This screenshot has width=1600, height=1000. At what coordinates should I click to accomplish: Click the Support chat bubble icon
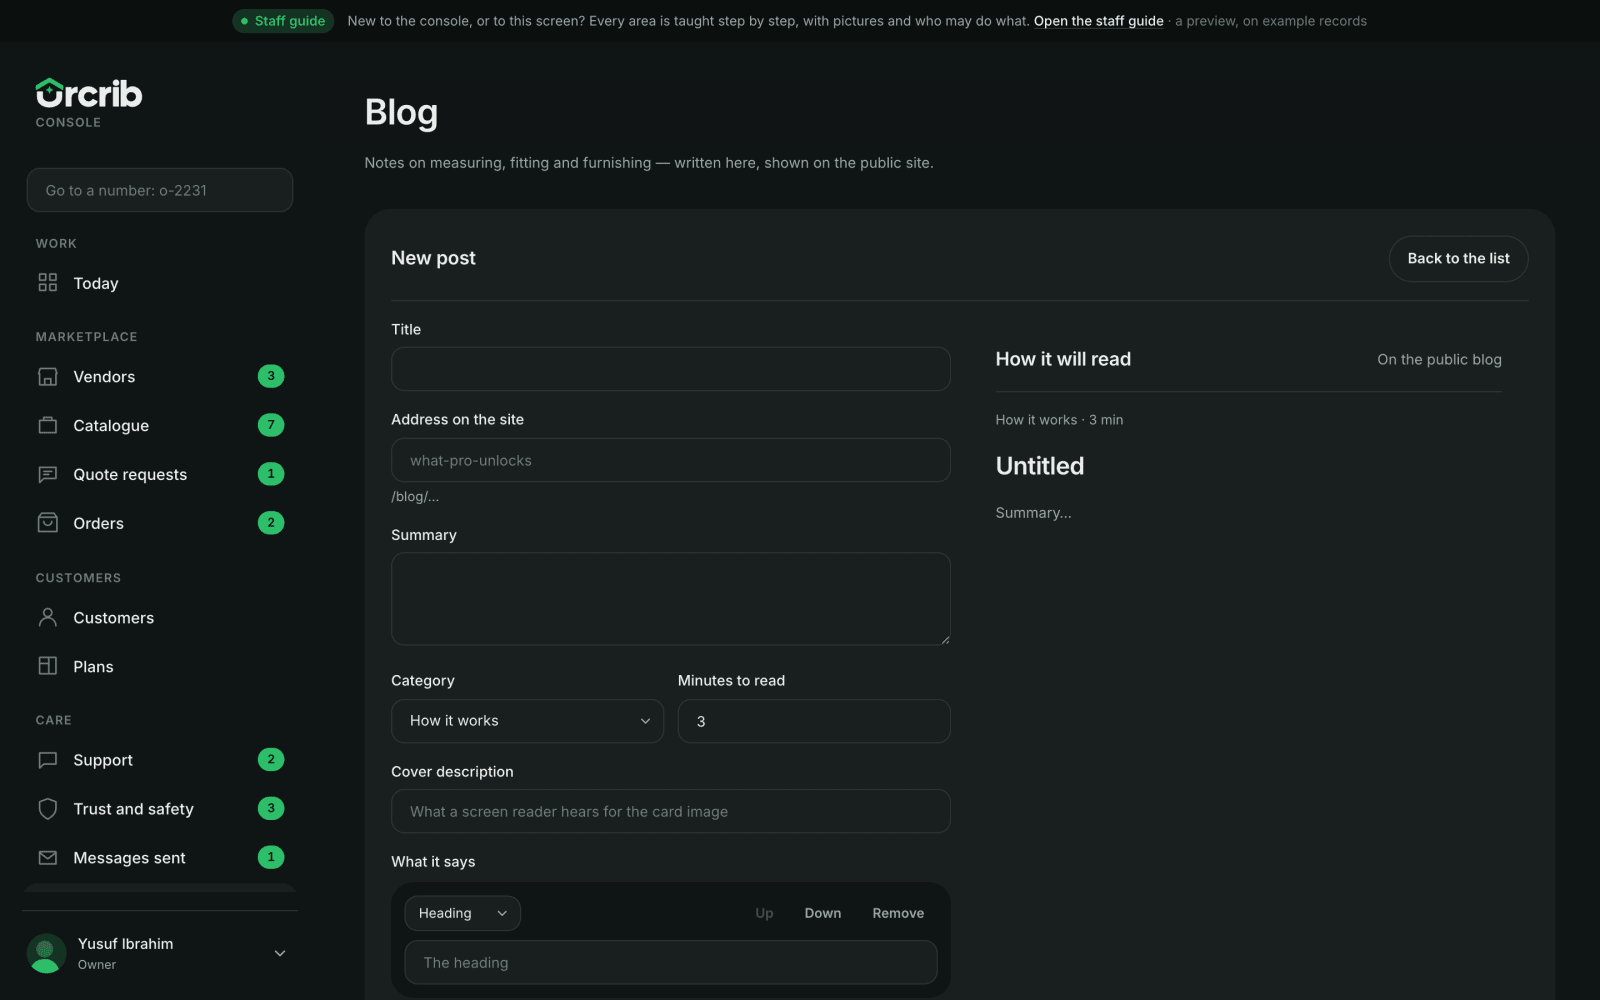click(x=47, y=760)
